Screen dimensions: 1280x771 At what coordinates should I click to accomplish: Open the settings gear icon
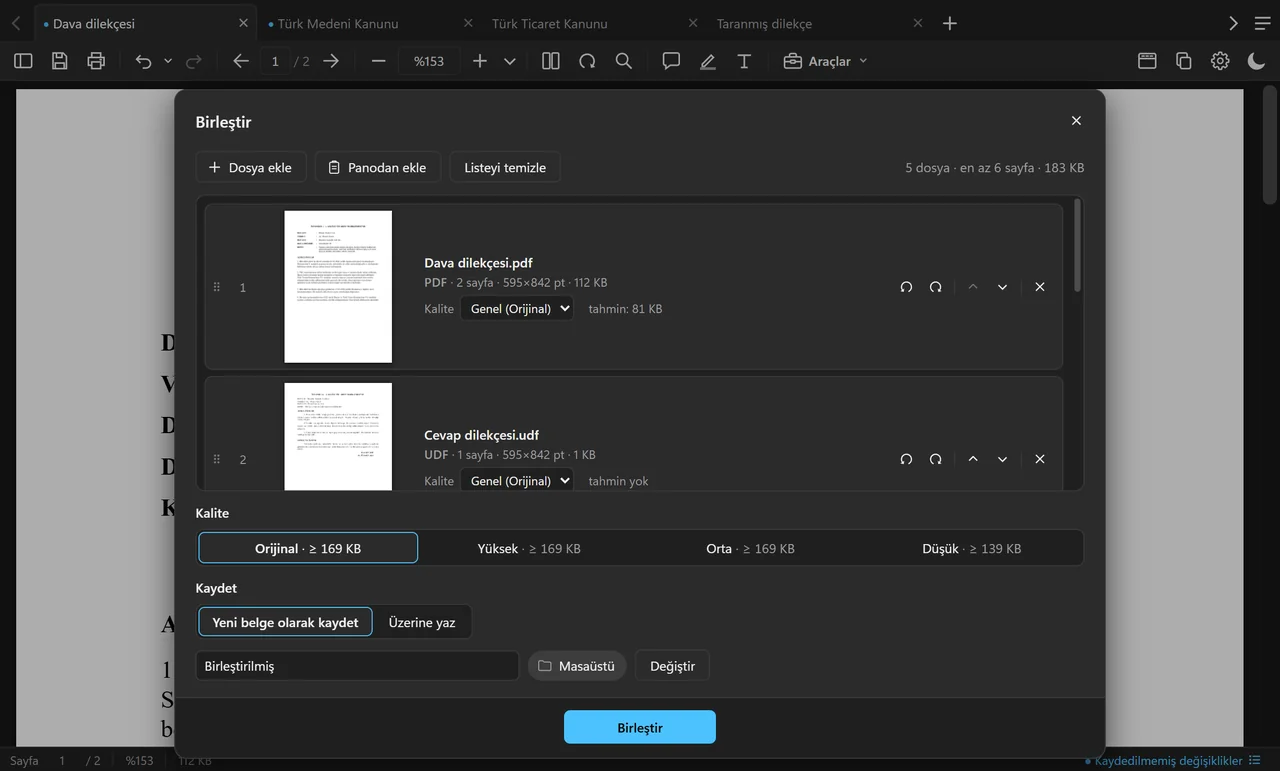1220,61
